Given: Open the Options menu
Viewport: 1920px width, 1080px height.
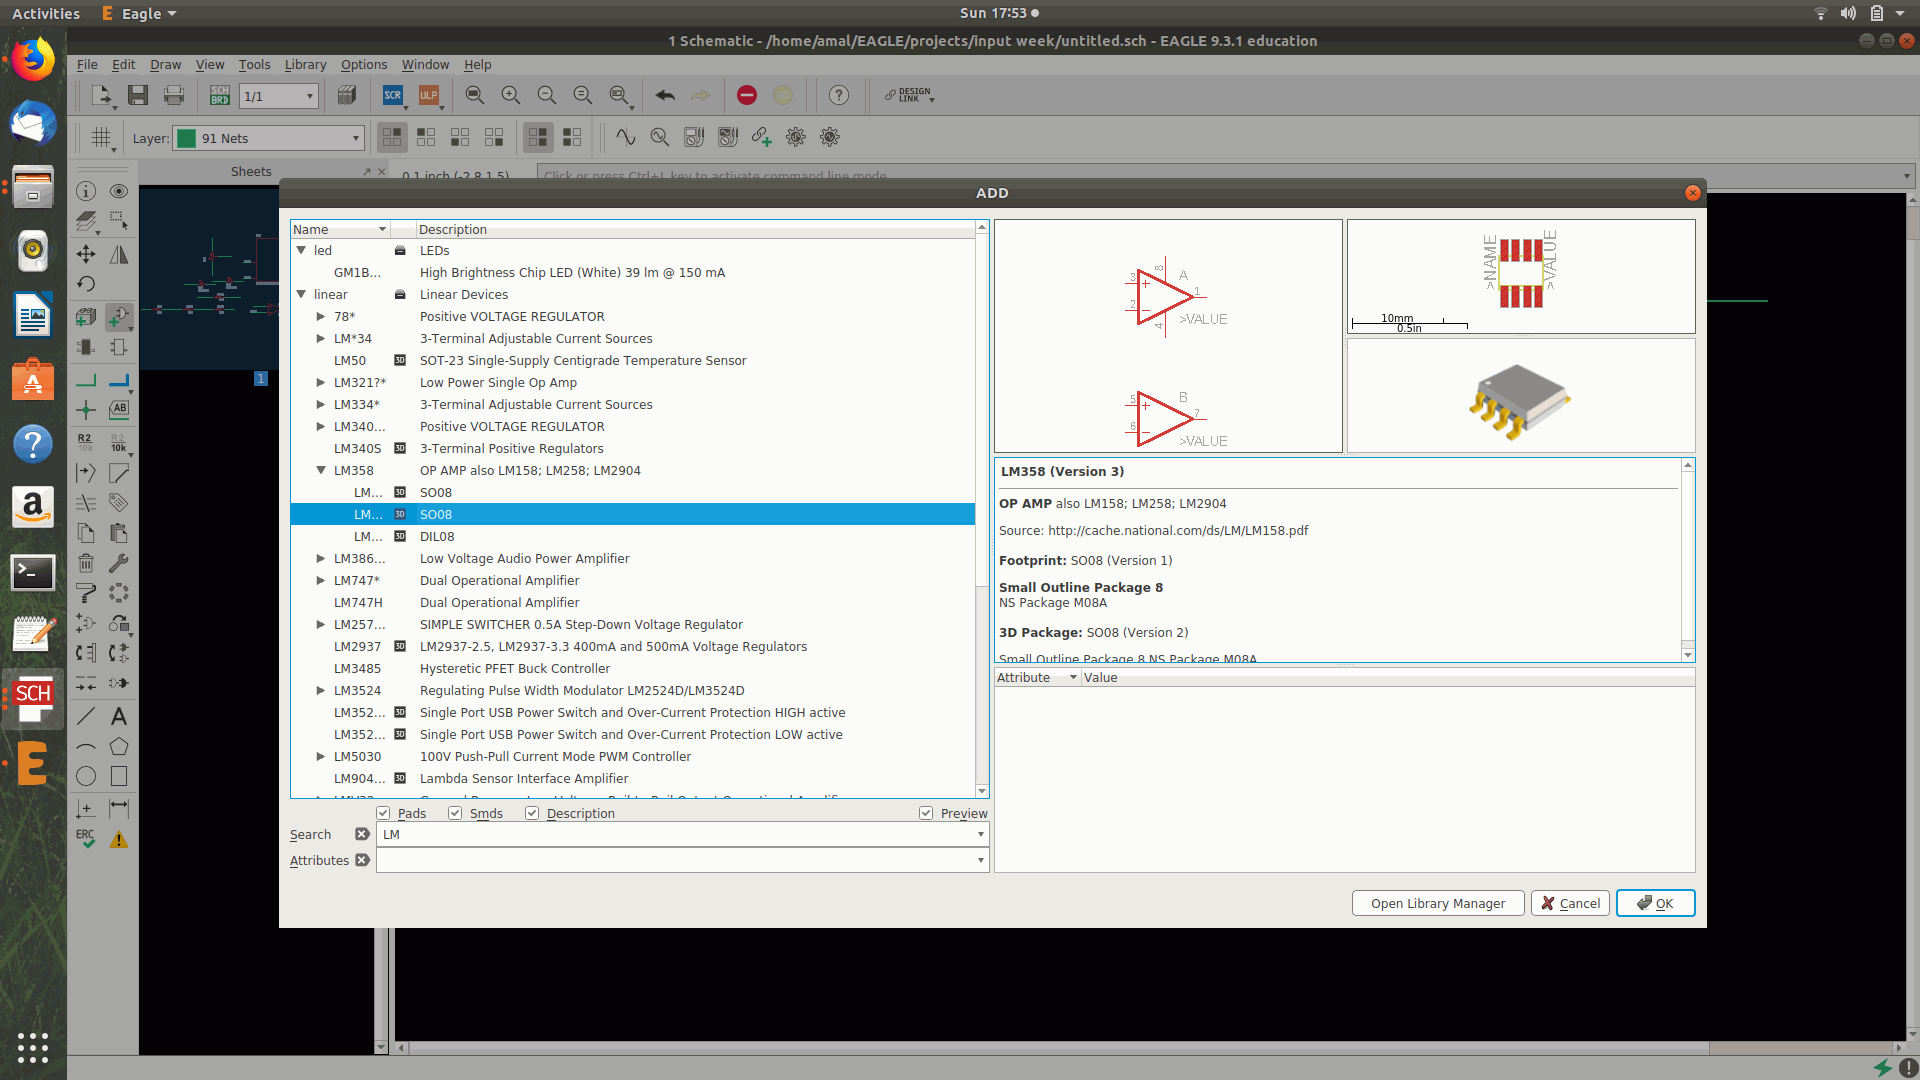Looking at the screenshot, I should tap(364, 64).
